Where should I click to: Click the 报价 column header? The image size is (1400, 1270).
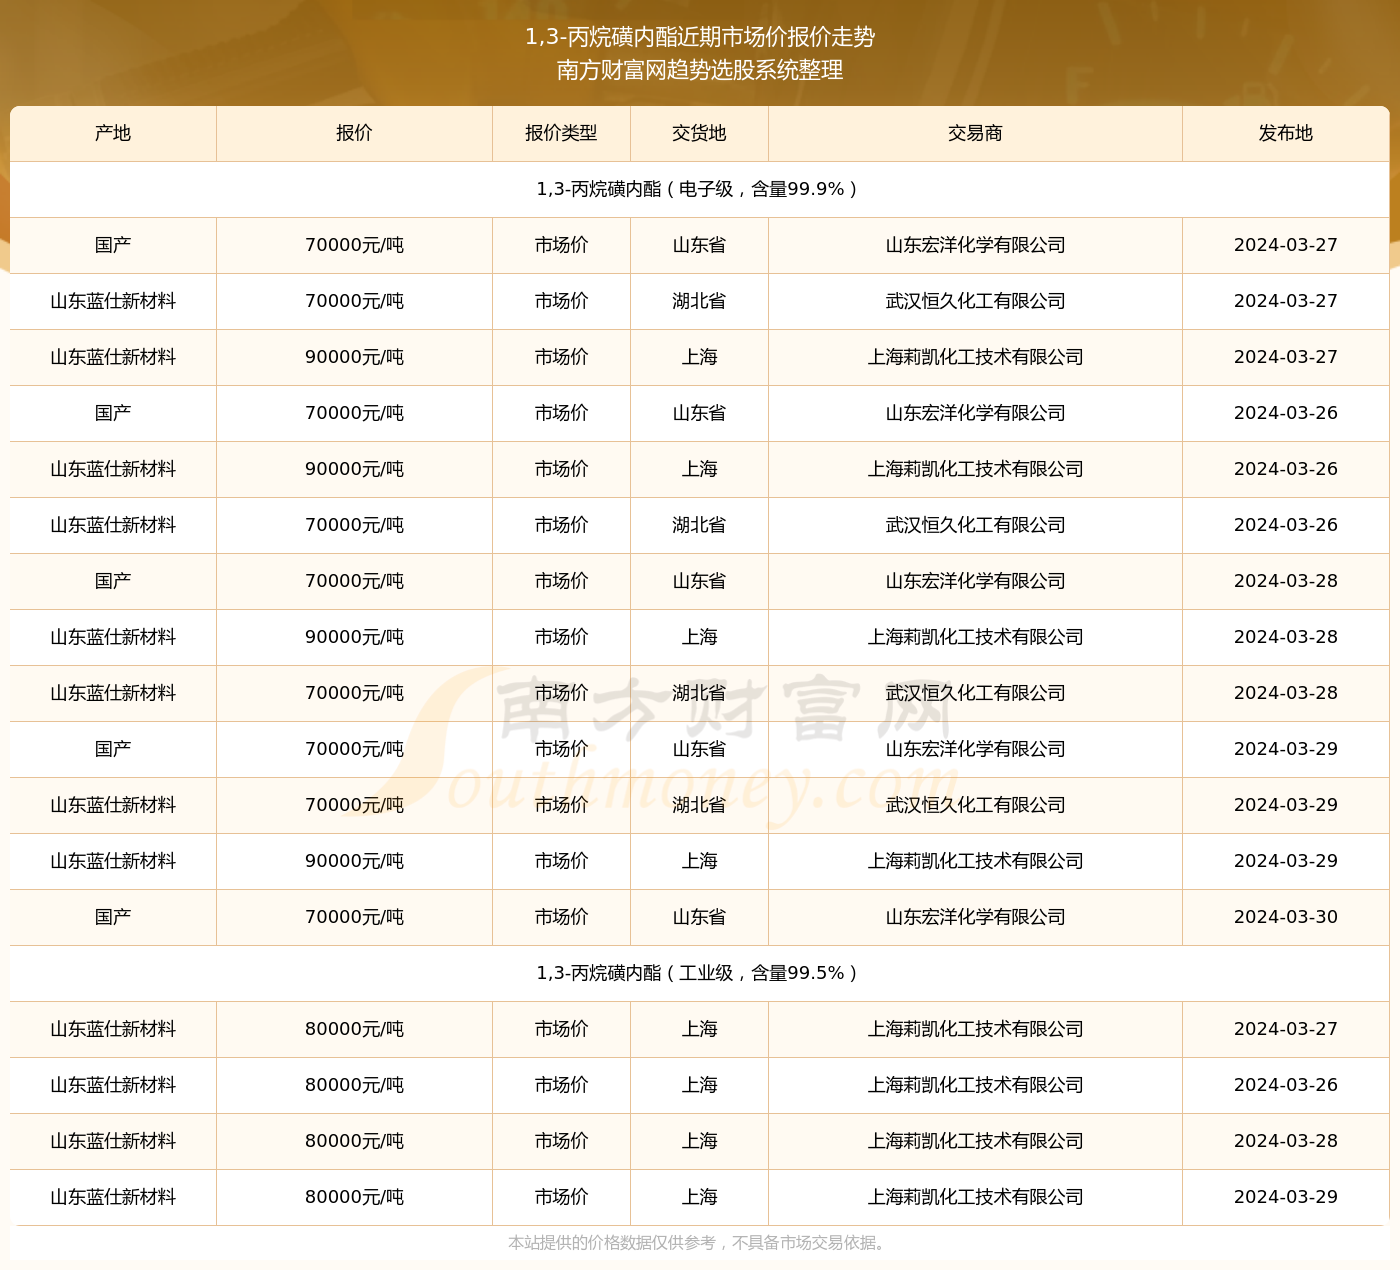pyautogui.click(x=354, y=133)
